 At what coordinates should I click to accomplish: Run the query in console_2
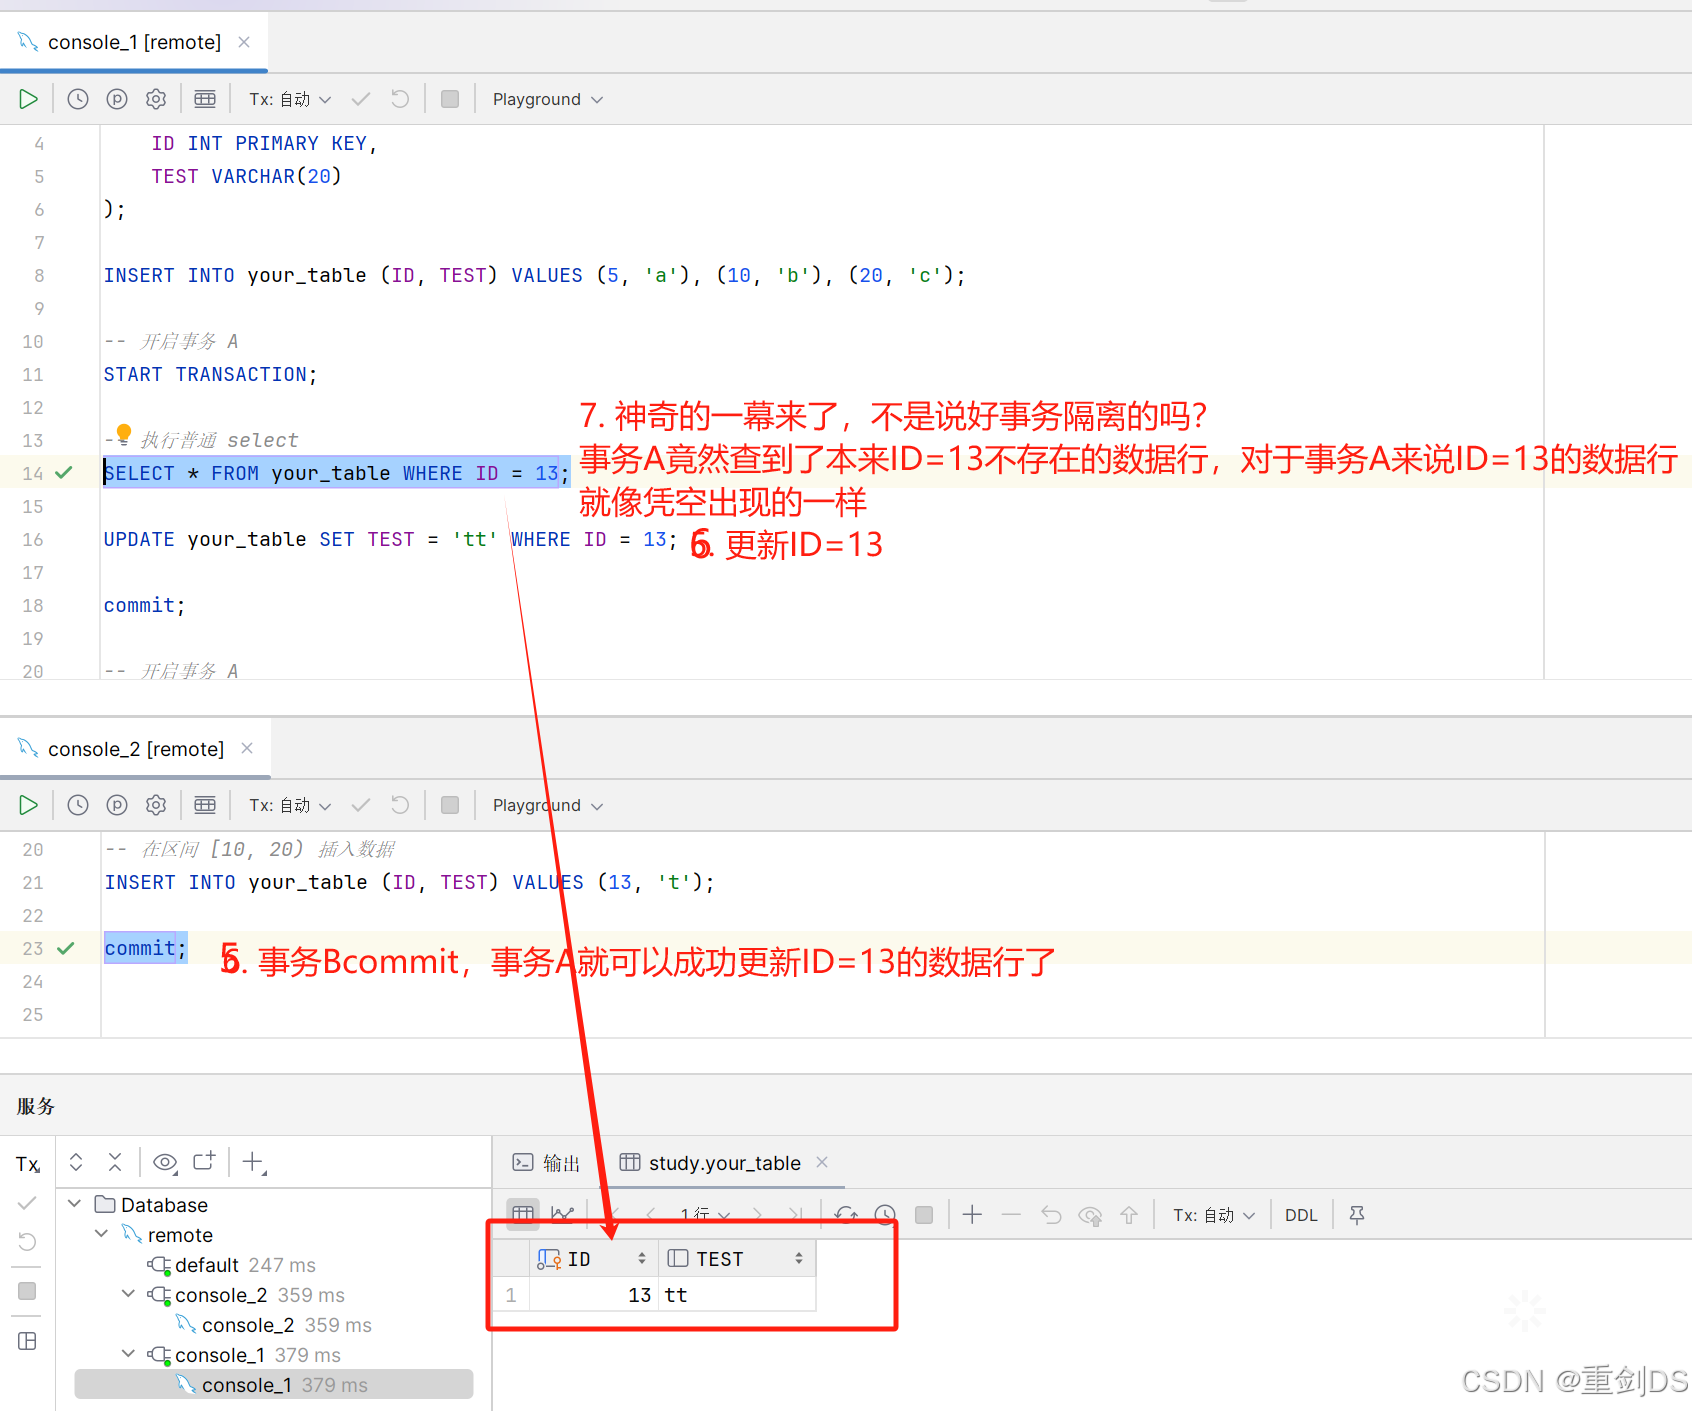point(28,805)
